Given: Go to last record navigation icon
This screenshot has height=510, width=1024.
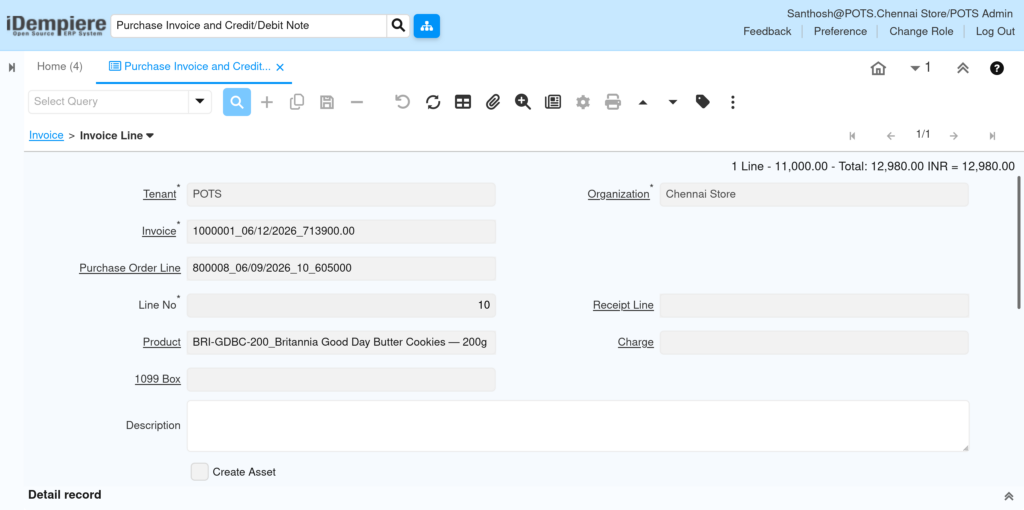Looking at the screenshot, I should (x=992, y=136).
